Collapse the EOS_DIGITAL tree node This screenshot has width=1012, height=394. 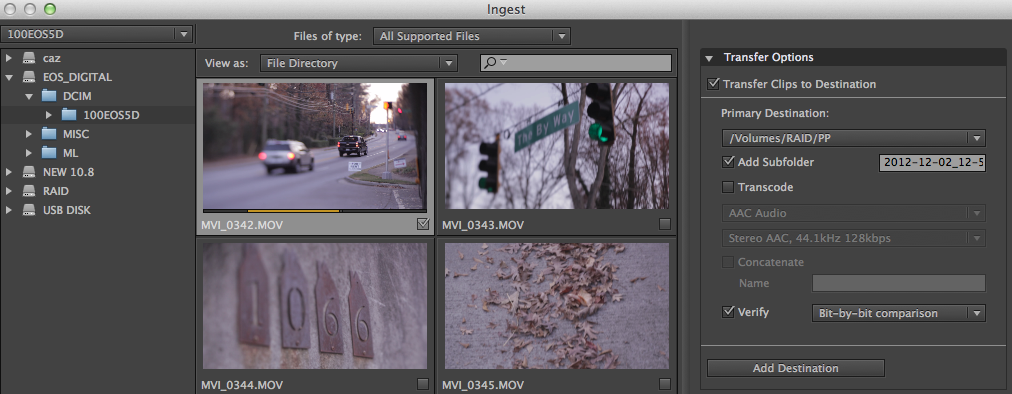pyautogui.click(x=8, y=77)
